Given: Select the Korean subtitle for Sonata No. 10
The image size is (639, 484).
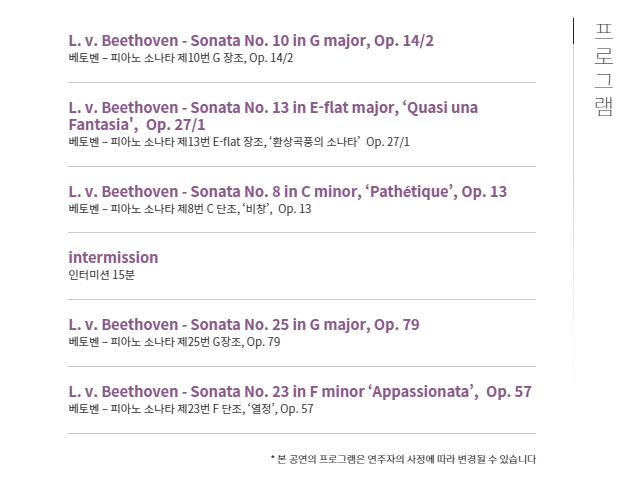Looking at the screenshot, I should (181, 58).
